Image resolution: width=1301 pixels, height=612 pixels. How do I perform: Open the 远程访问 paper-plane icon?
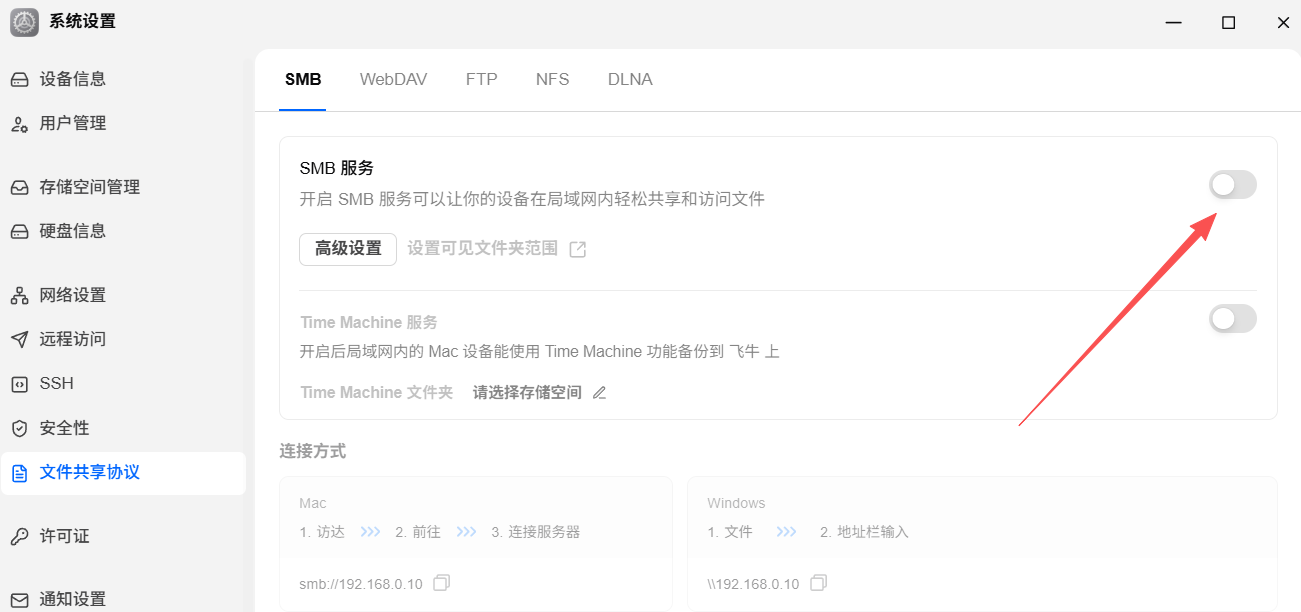(x=19, y=339)
